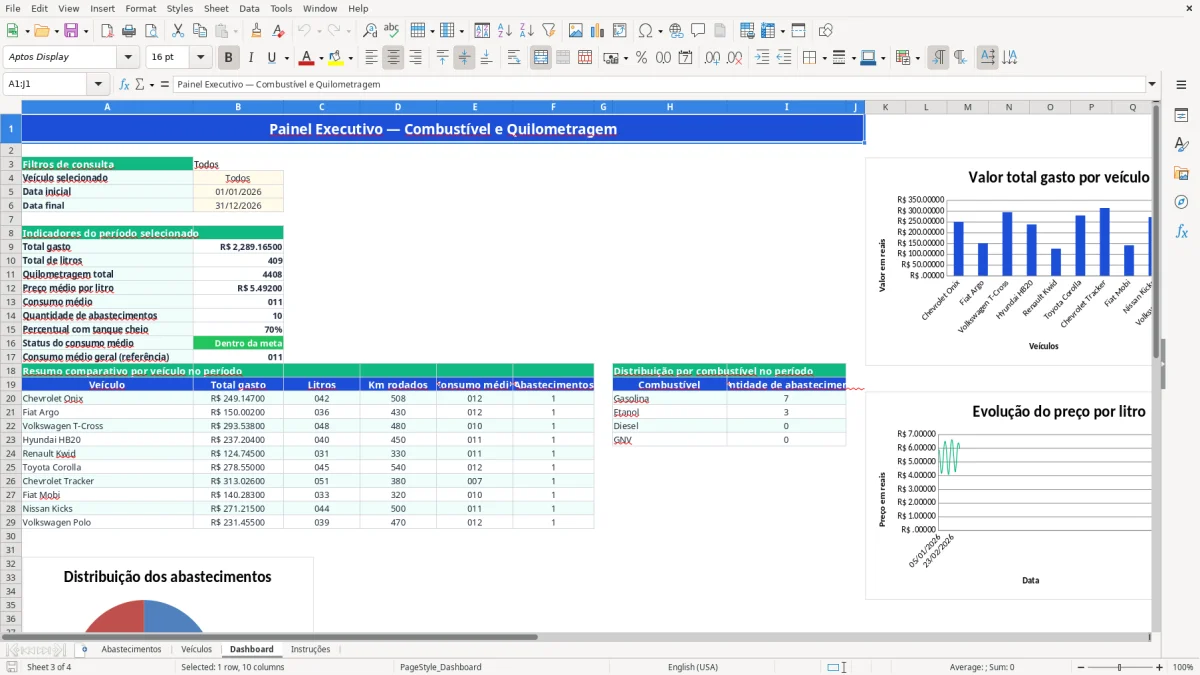
Task: Open the Styles menu
Action: click(x=180, y=8)
